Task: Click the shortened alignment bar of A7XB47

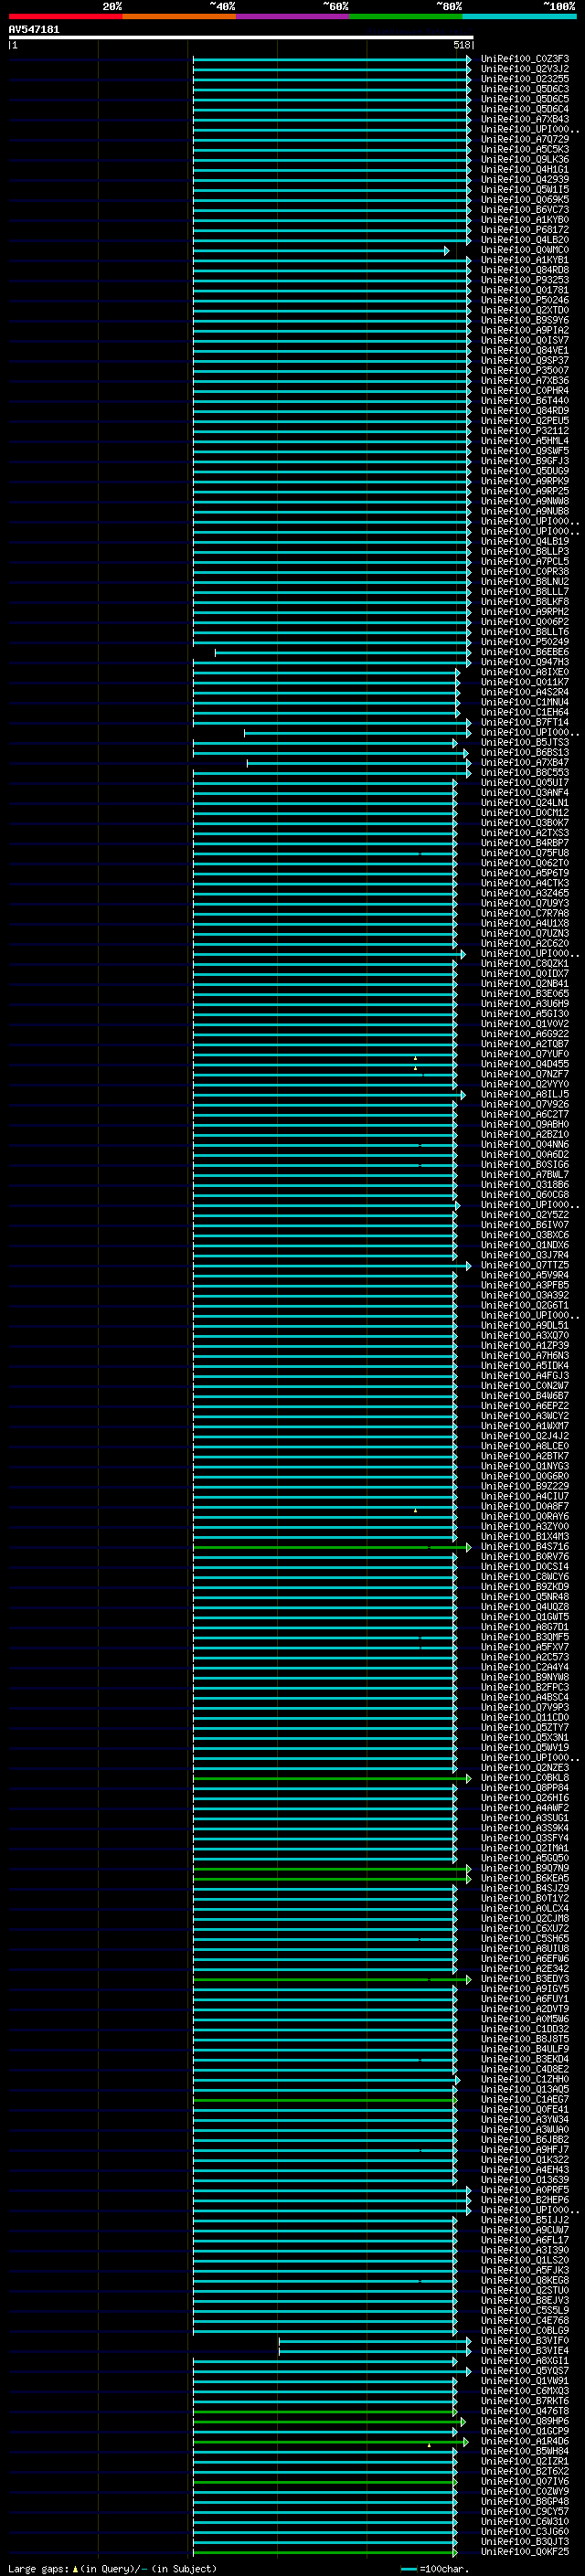Action: 359,763
